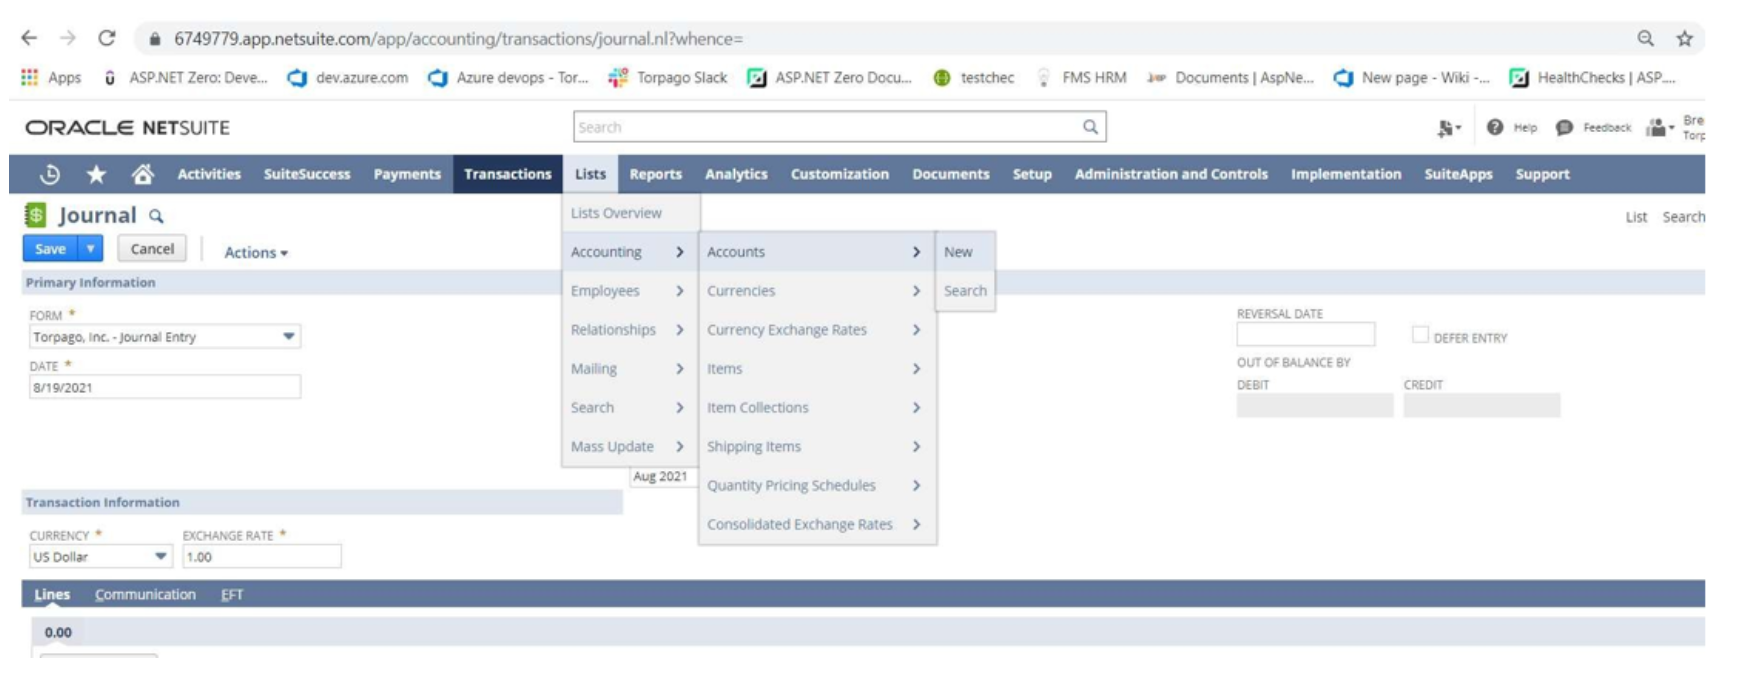This screenshot has height=684, width=1738.
Task: Click the browser forward arrow
Action: (67, 38)
